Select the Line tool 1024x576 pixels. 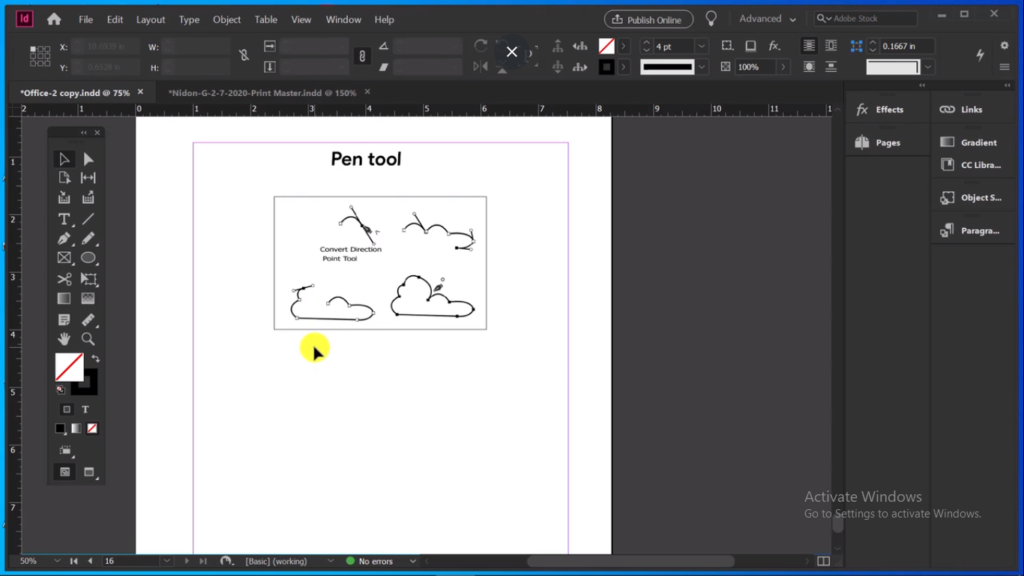point(88,219)
